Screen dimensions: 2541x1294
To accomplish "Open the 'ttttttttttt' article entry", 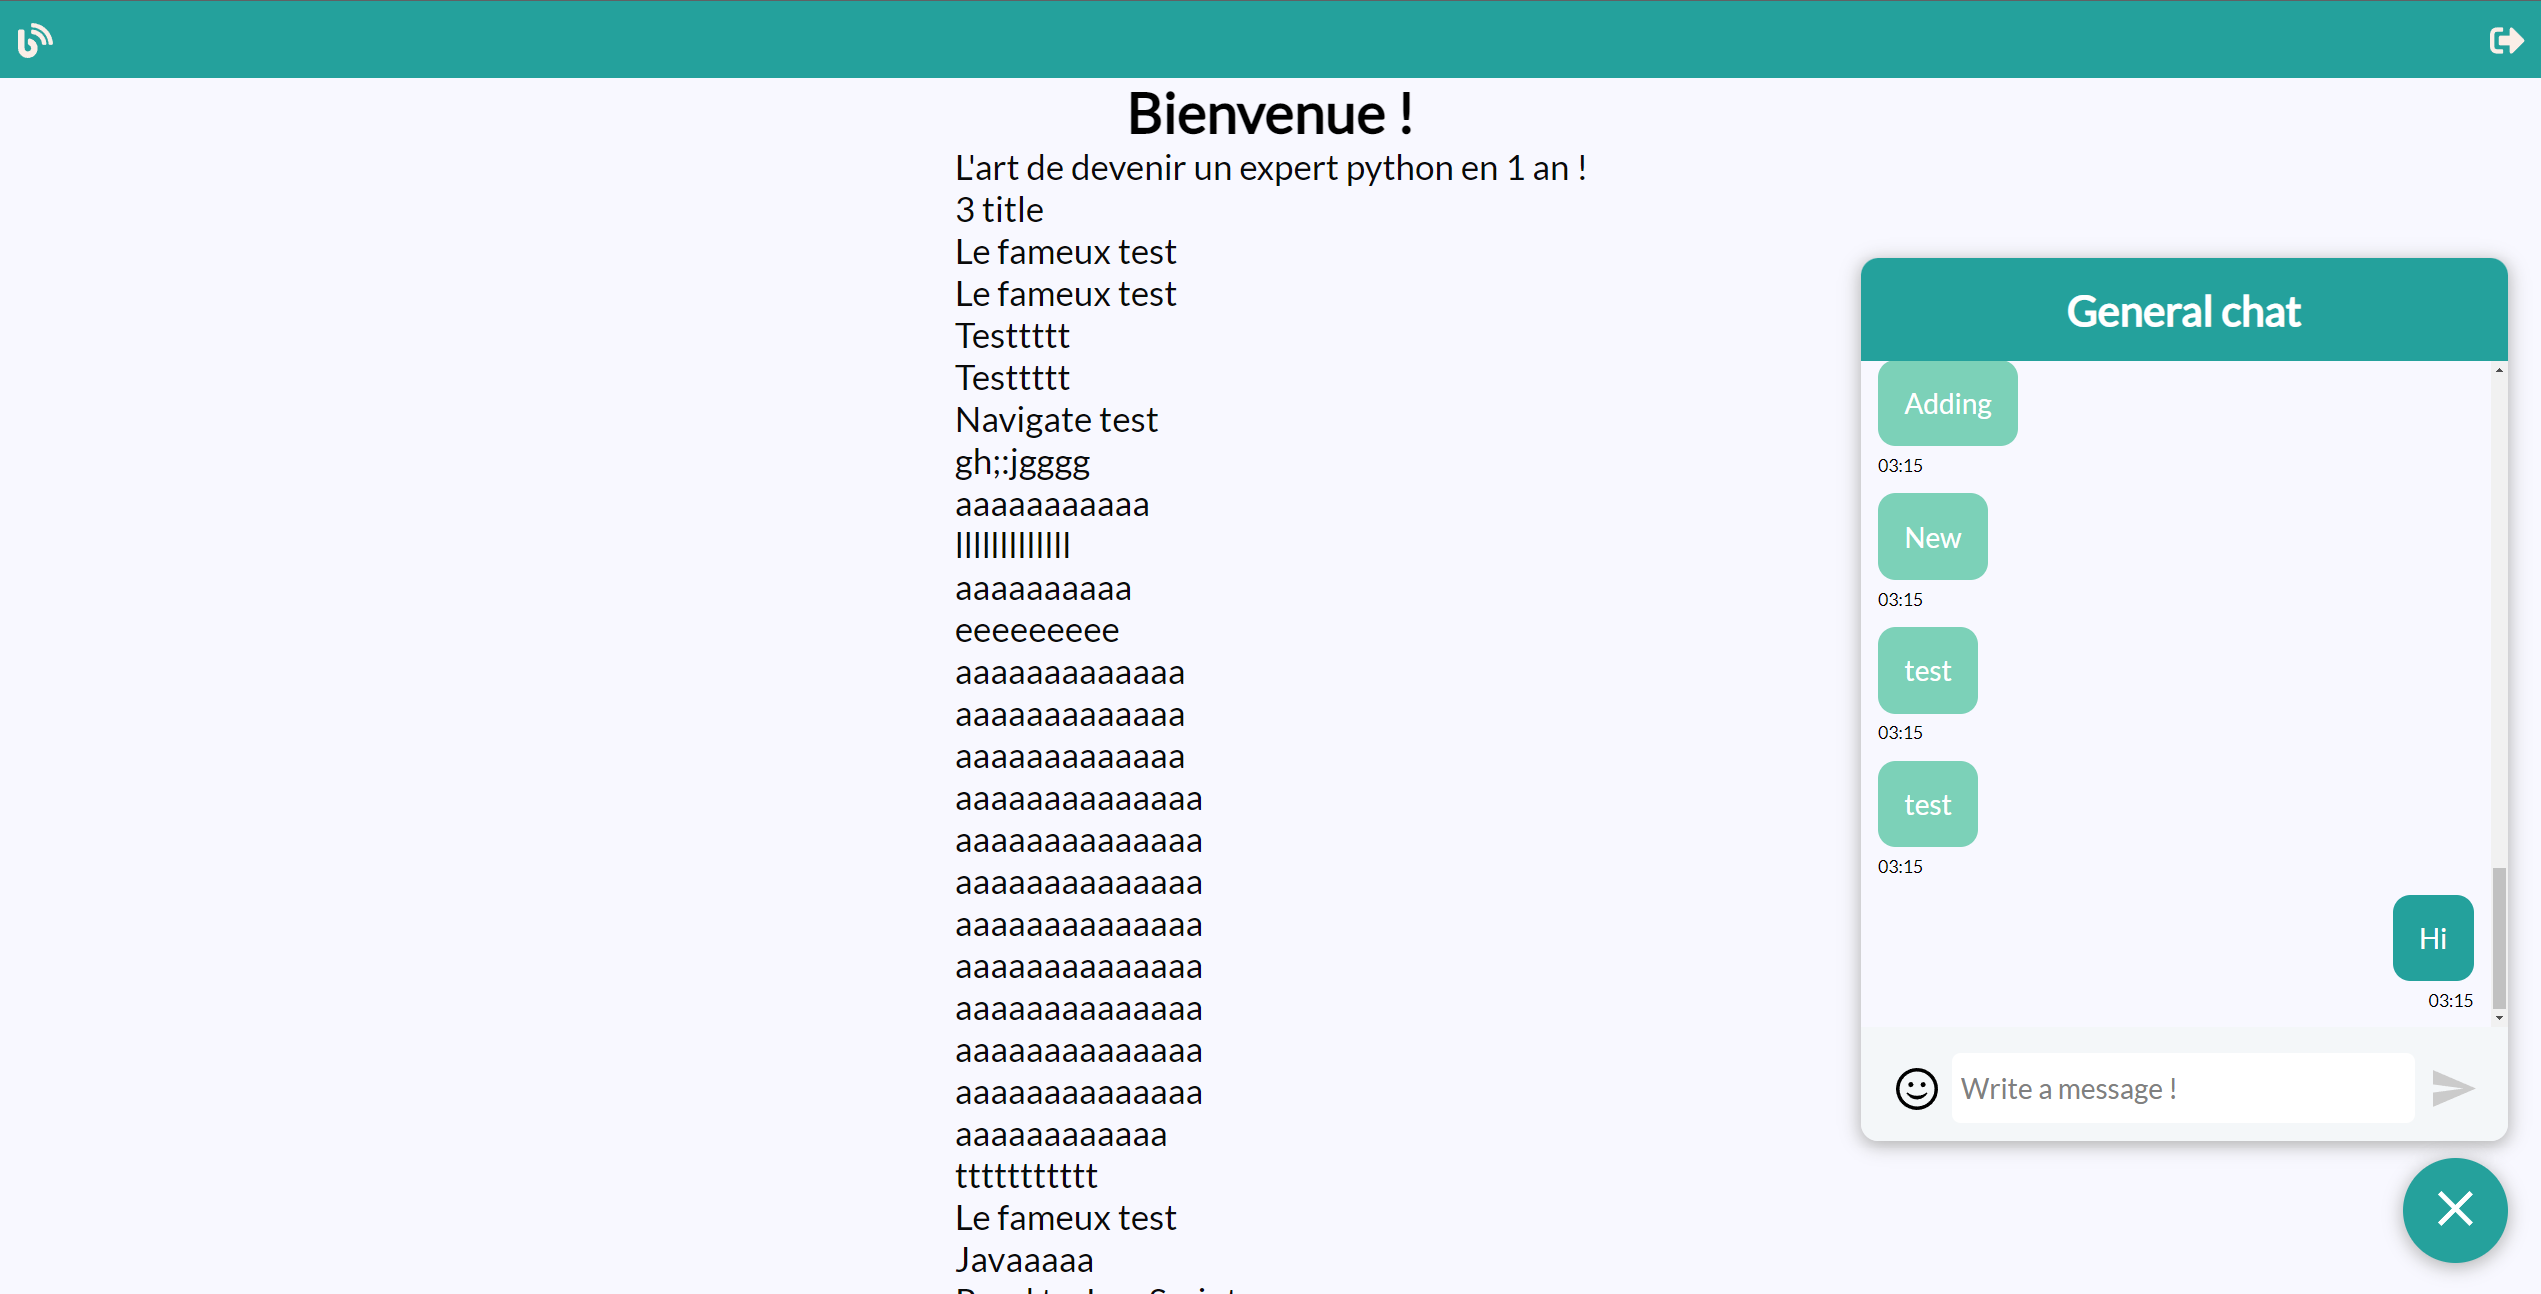I will [x=1026, y=1176].
